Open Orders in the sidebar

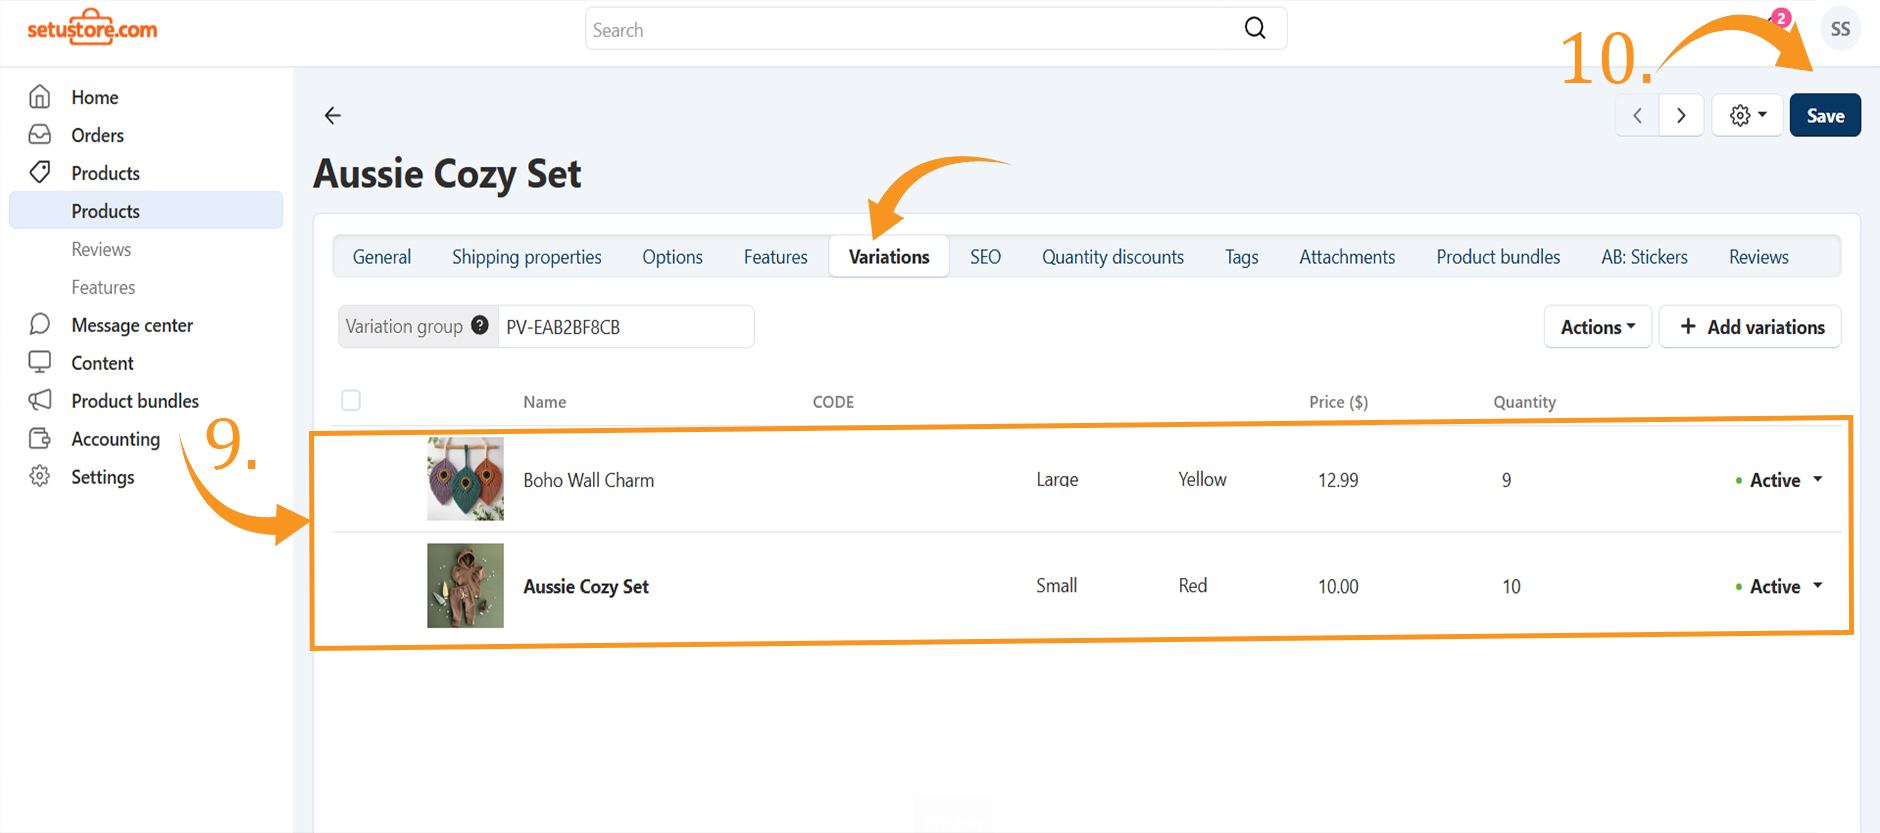98,135
